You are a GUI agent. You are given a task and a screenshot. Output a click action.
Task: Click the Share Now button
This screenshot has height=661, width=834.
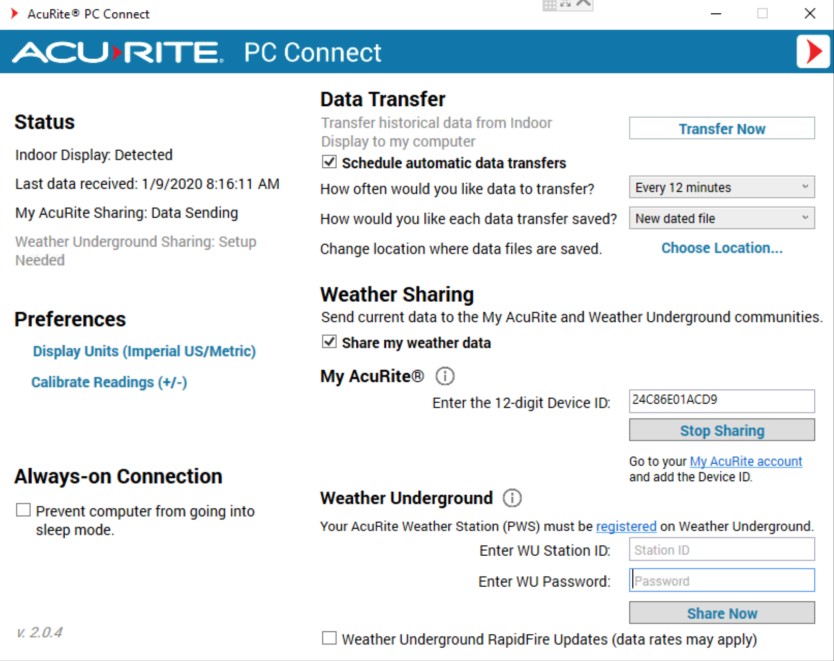click(722, 613)
